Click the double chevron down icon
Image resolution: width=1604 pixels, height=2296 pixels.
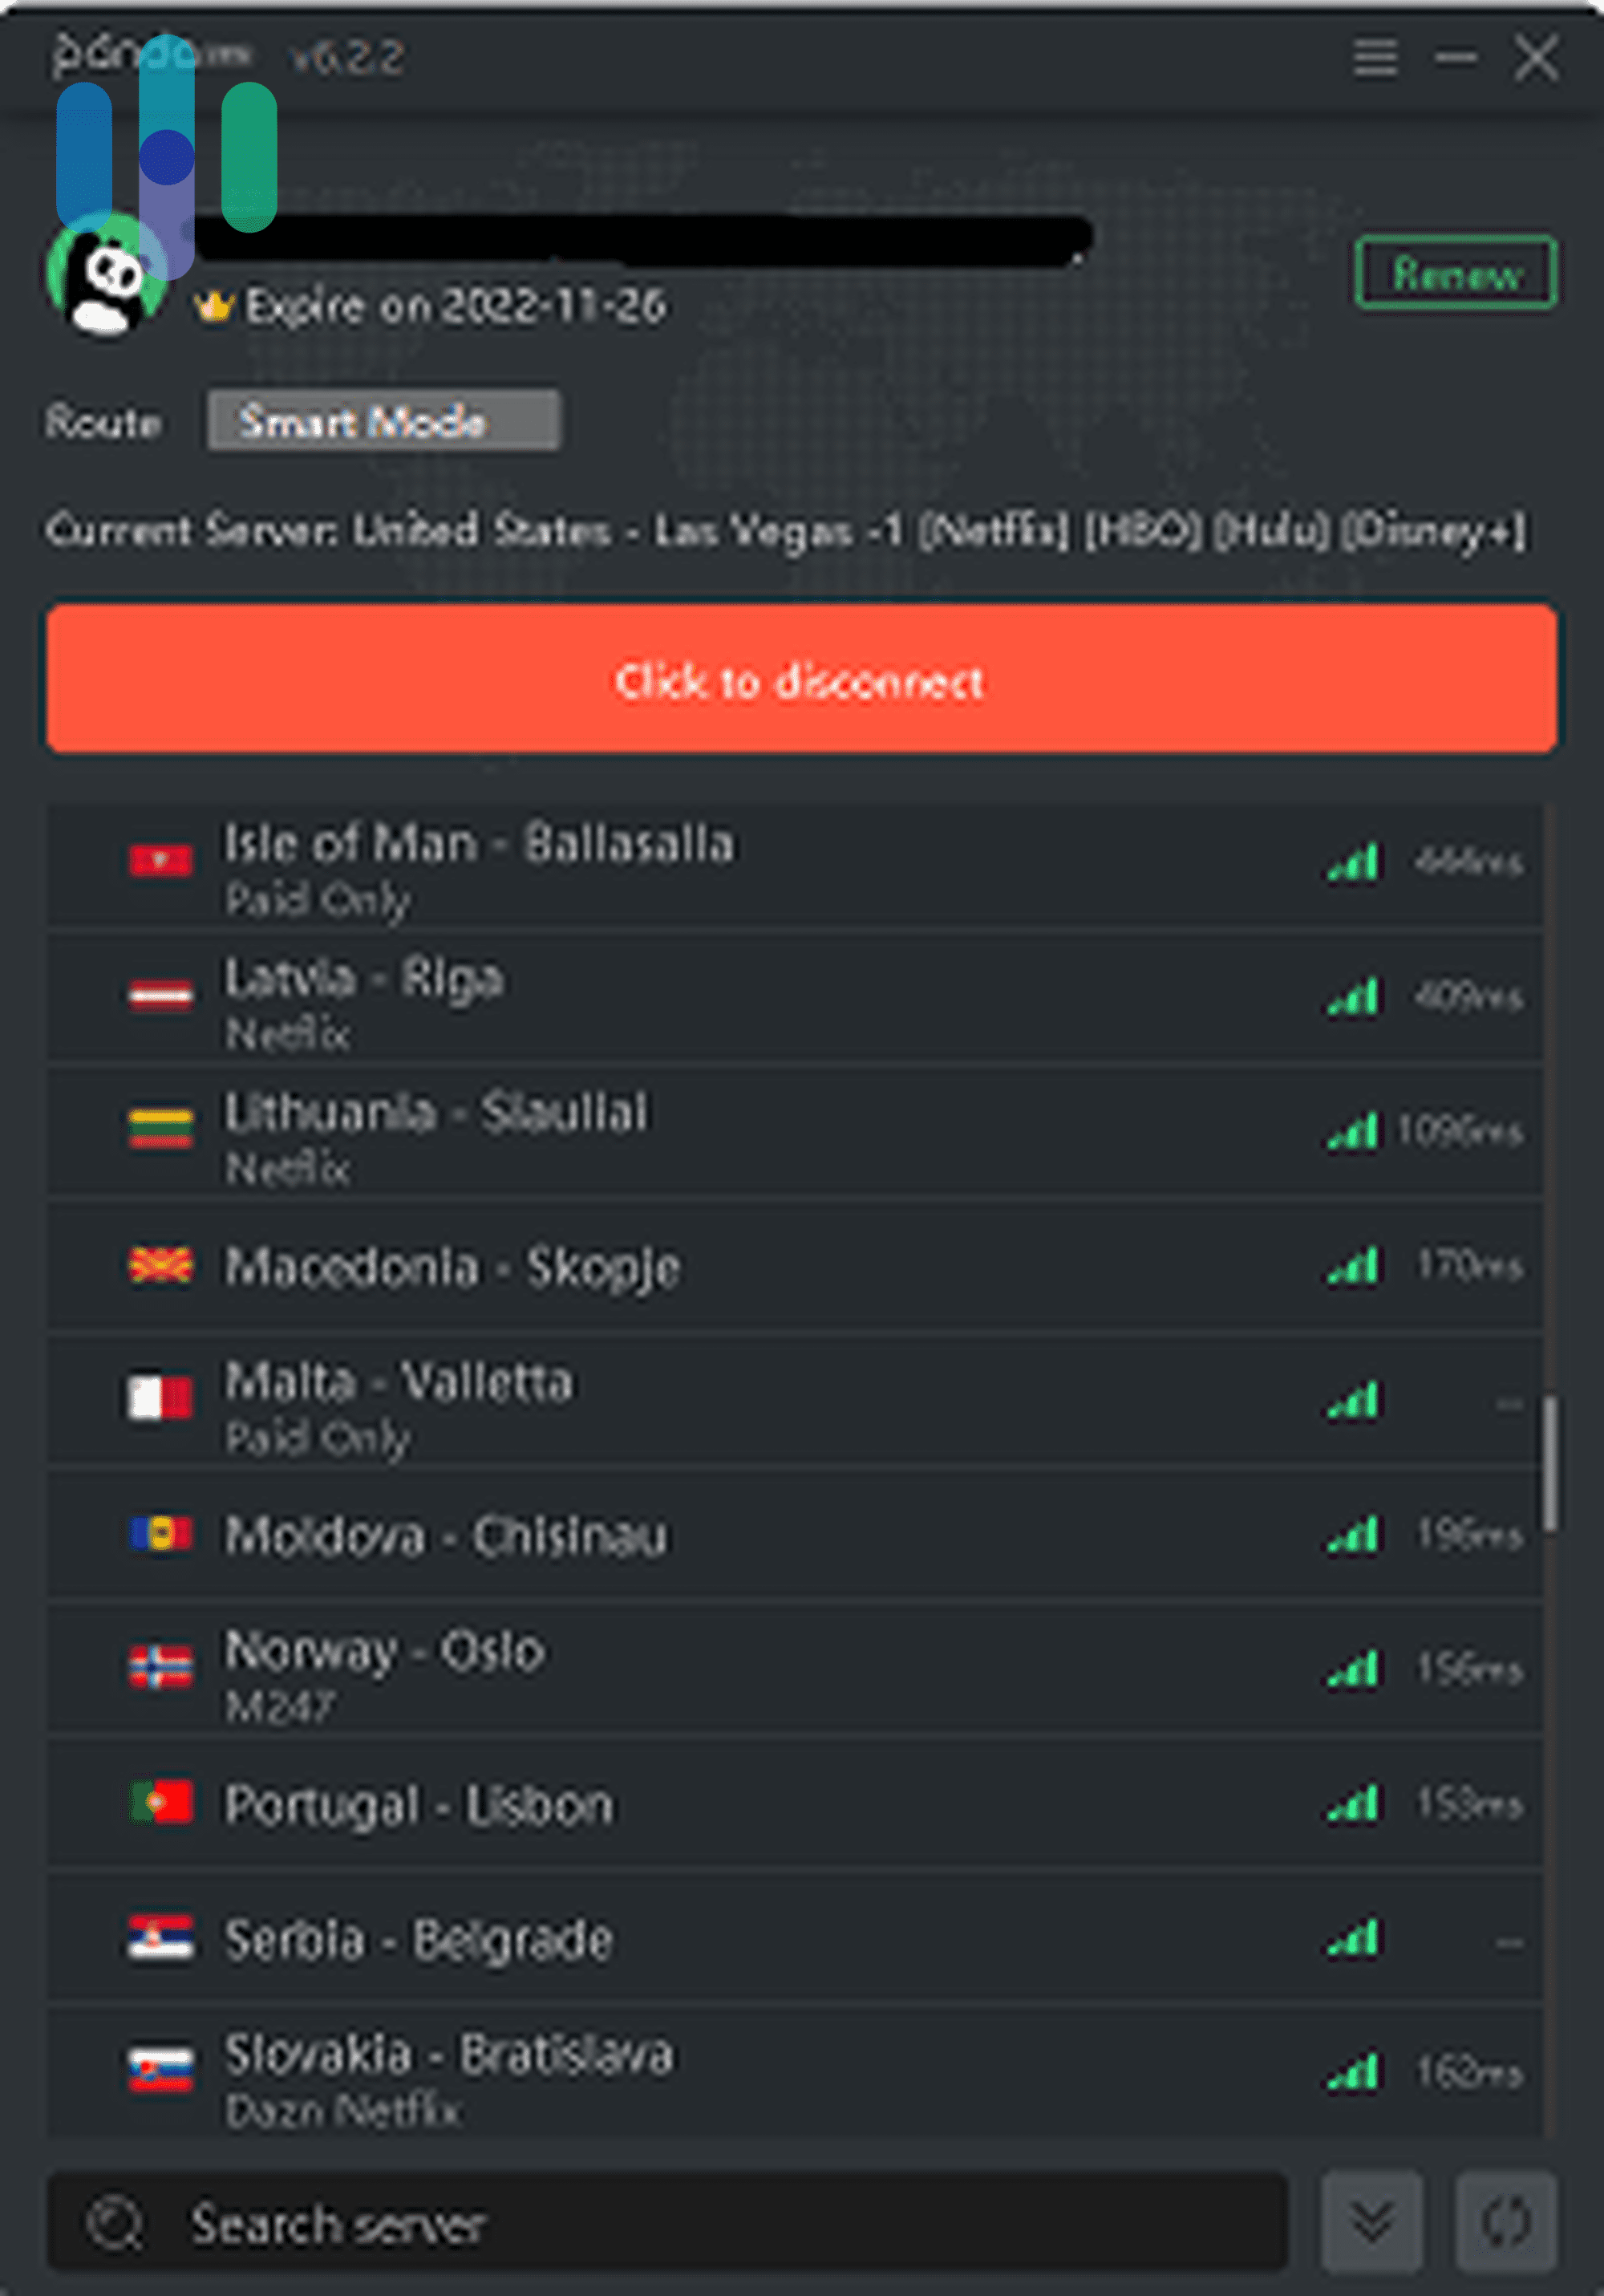1371,2221
